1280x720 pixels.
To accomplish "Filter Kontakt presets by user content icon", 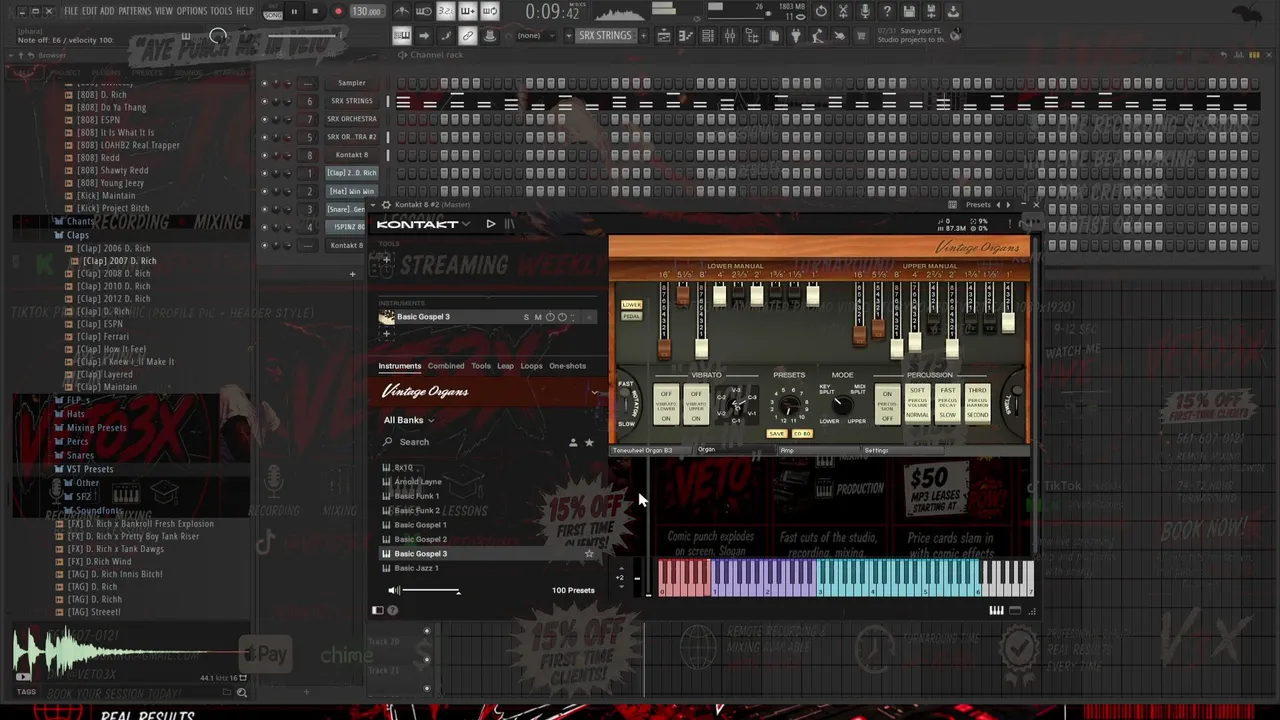I will point(573,442).
